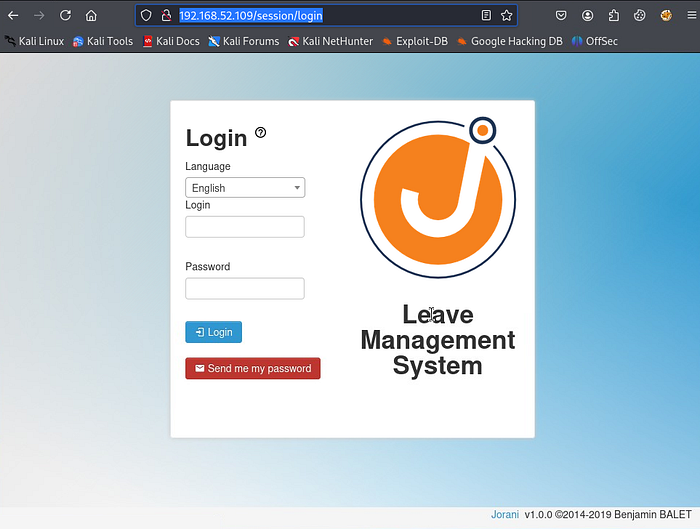Click the orange Jorani logo image
The image size is (700, 529).
coord(438,198)
